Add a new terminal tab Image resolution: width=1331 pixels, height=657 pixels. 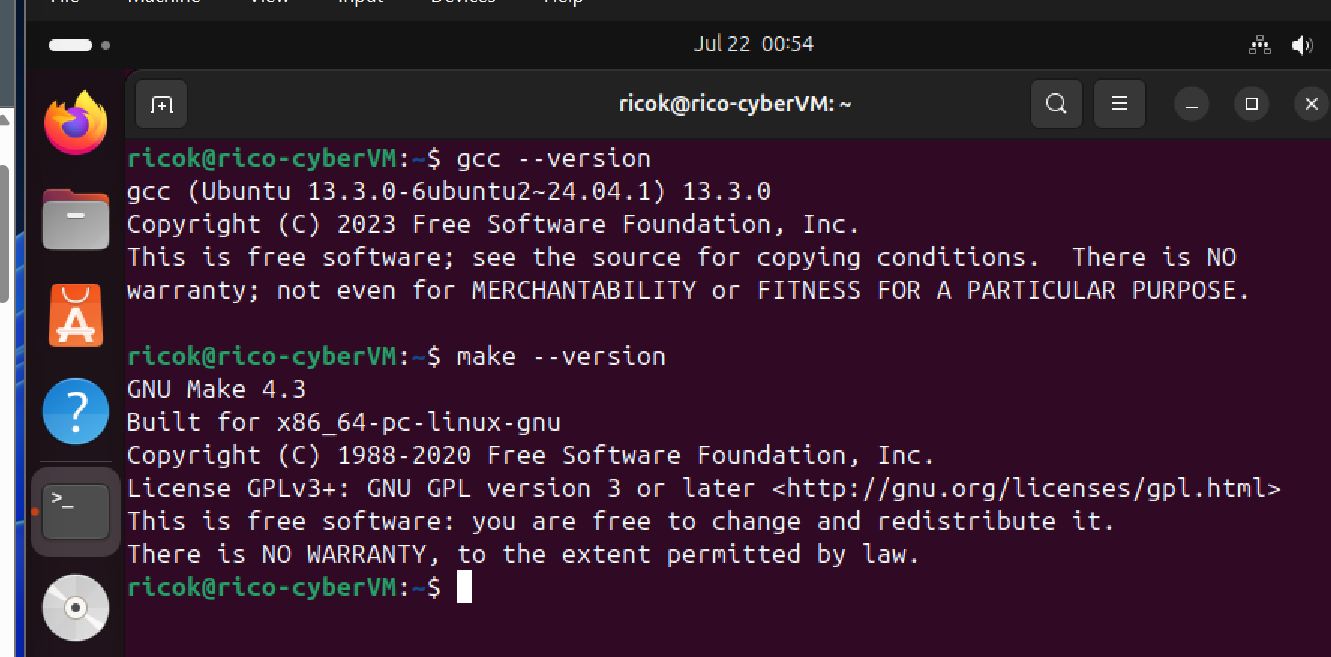[x=162, y=104]
